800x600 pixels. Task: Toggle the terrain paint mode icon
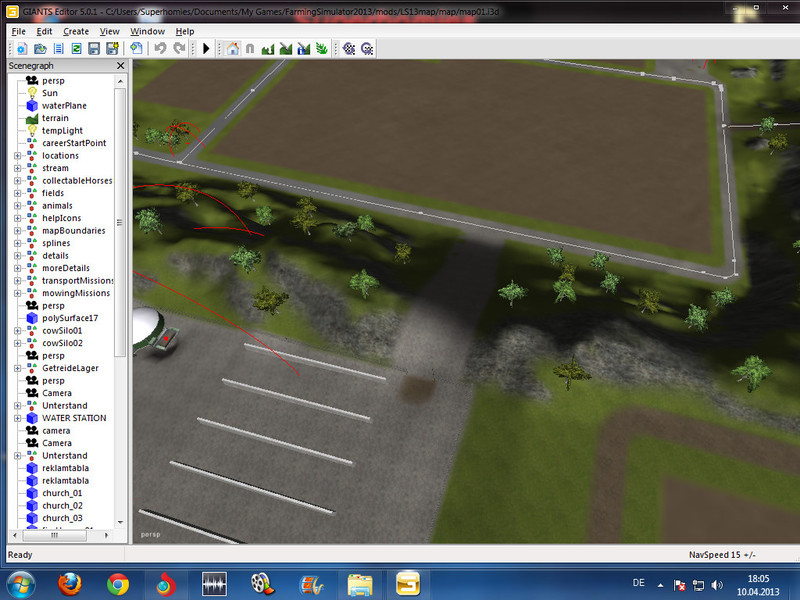pos(286,48)
